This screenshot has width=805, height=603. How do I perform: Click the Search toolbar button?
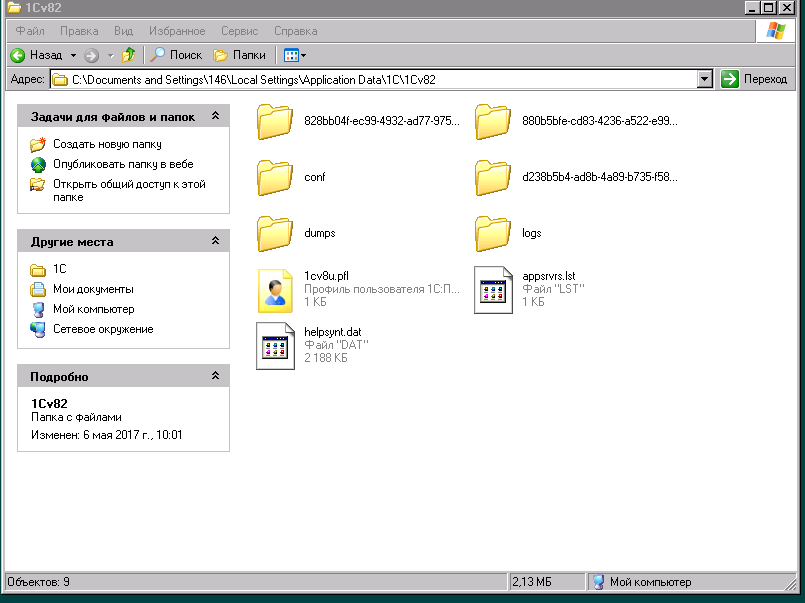pyautogui.click(x=176, y=55)
